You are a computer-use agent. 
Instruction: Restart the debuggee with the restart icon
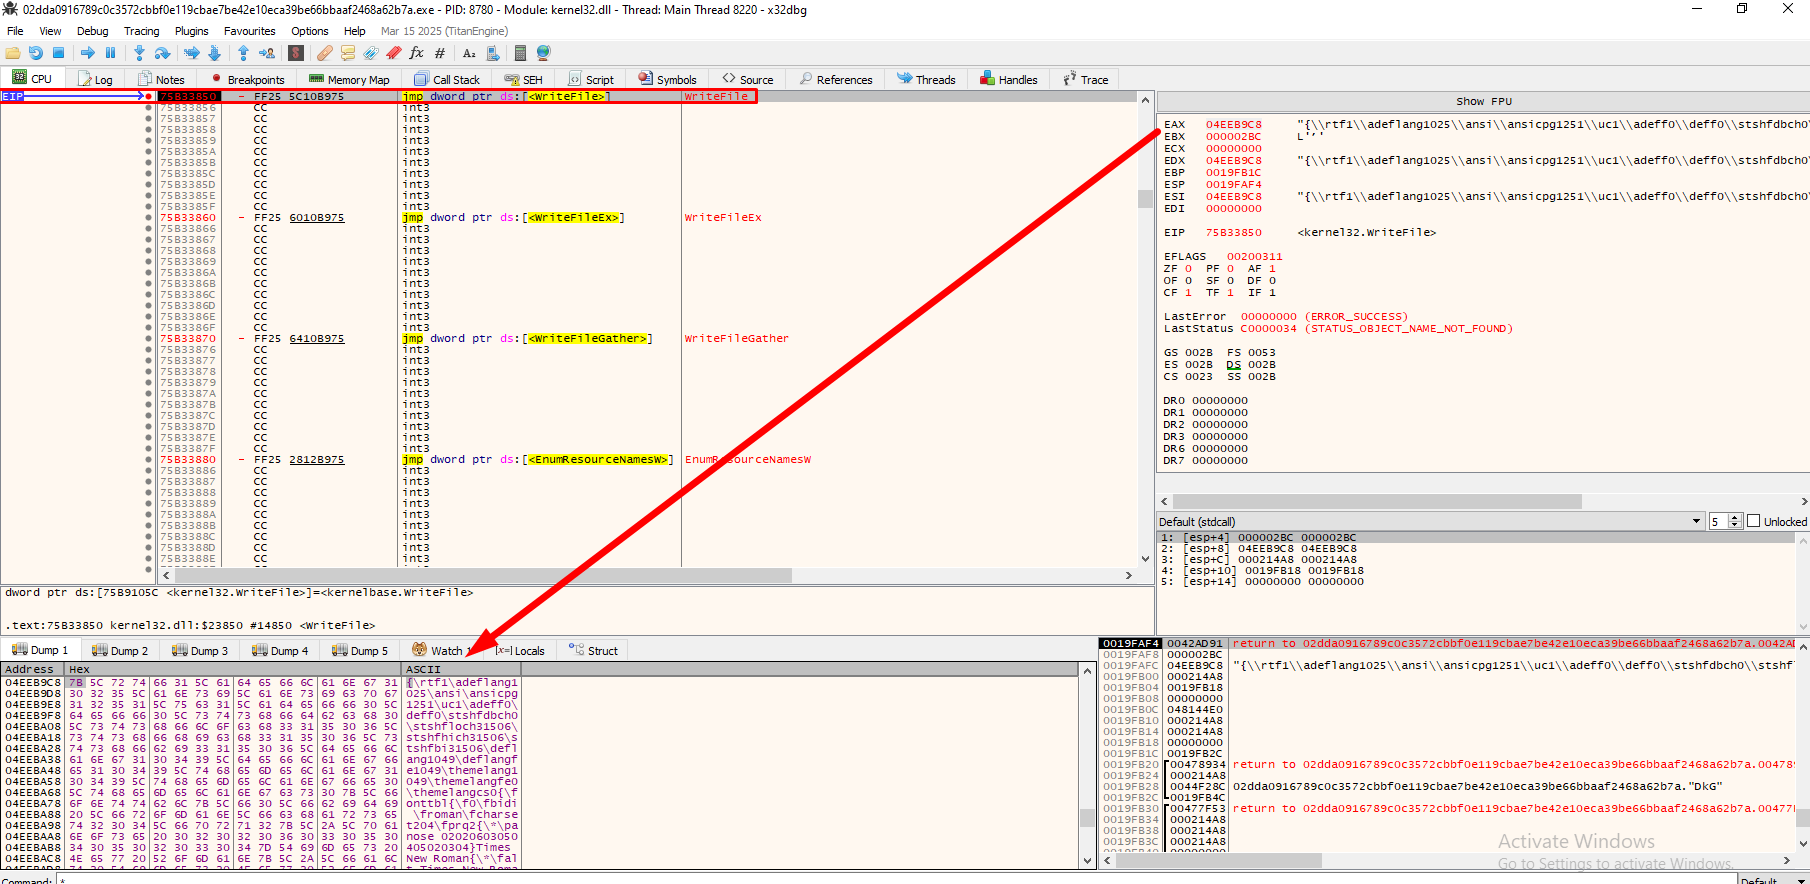[36, 53]
